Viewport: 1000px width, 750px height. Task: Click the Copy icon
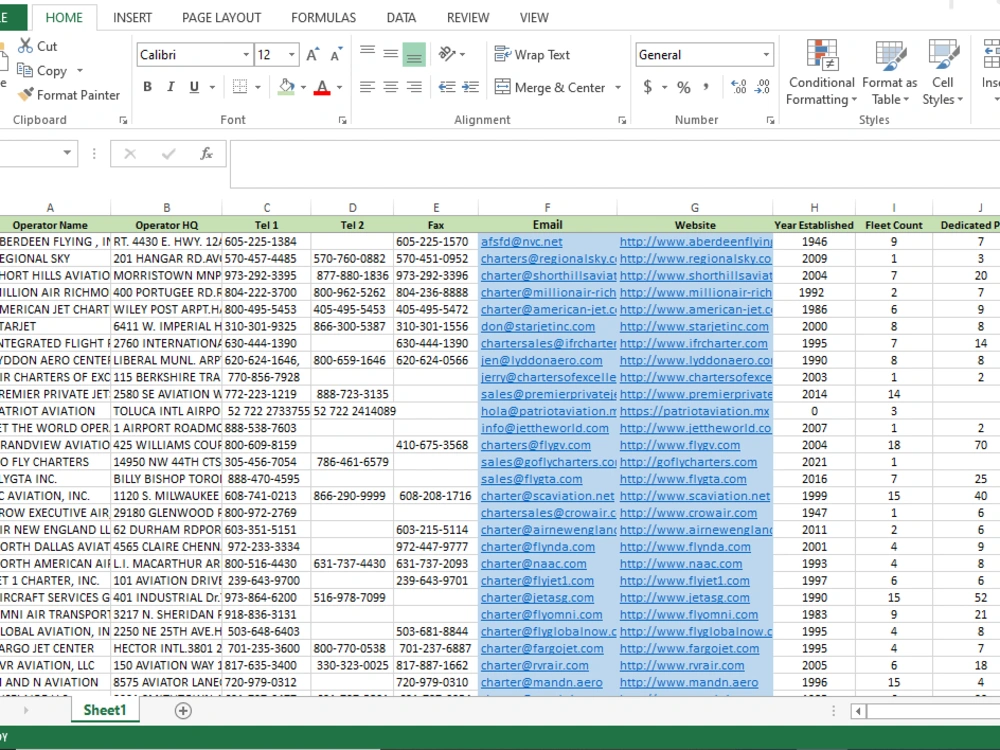(25, 70)
